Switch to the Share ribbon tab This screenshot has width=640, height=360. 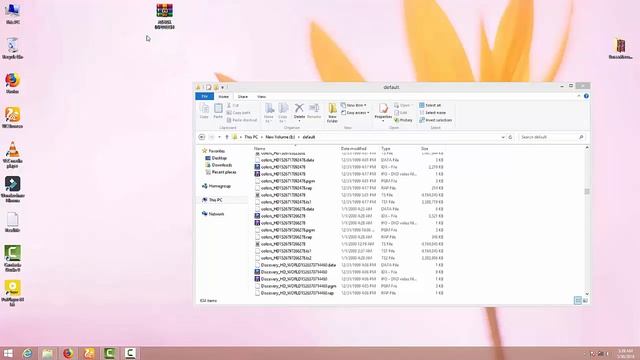coord(242,97)
